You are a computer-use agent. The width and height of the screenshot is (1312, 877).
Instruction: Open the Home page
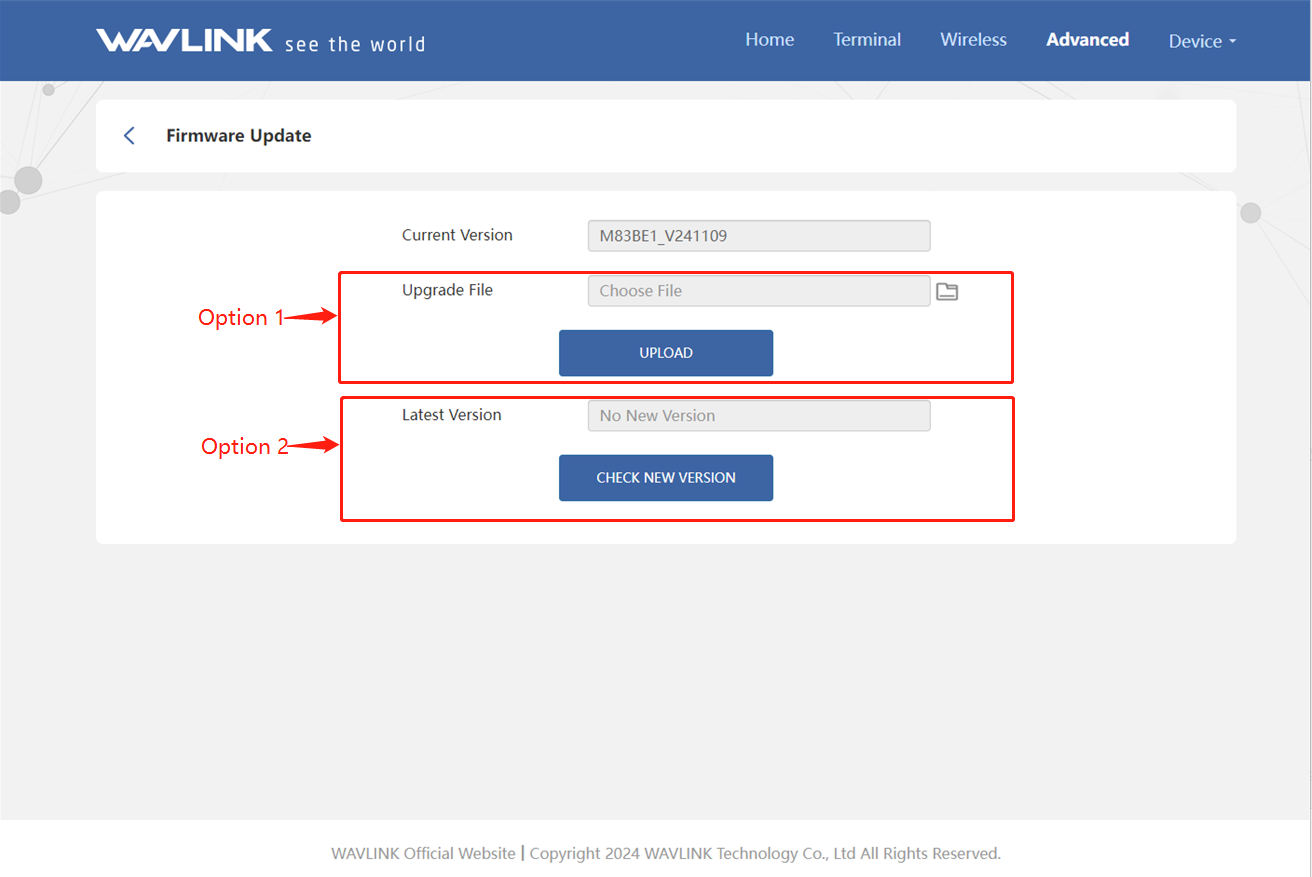click(x=769, y=40)
